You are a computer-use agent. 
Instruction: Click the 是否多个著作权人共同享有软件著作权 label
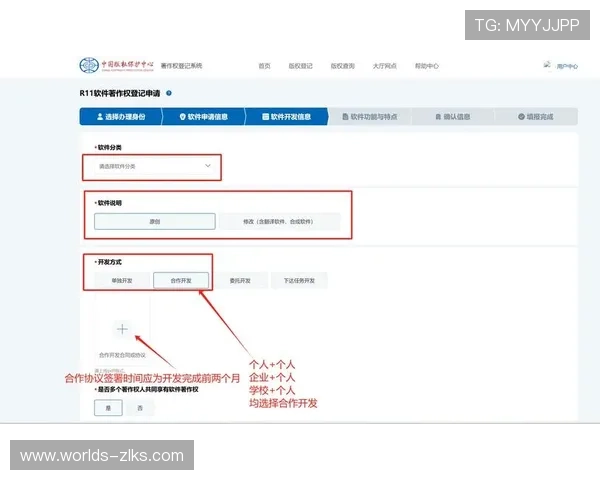148,389
